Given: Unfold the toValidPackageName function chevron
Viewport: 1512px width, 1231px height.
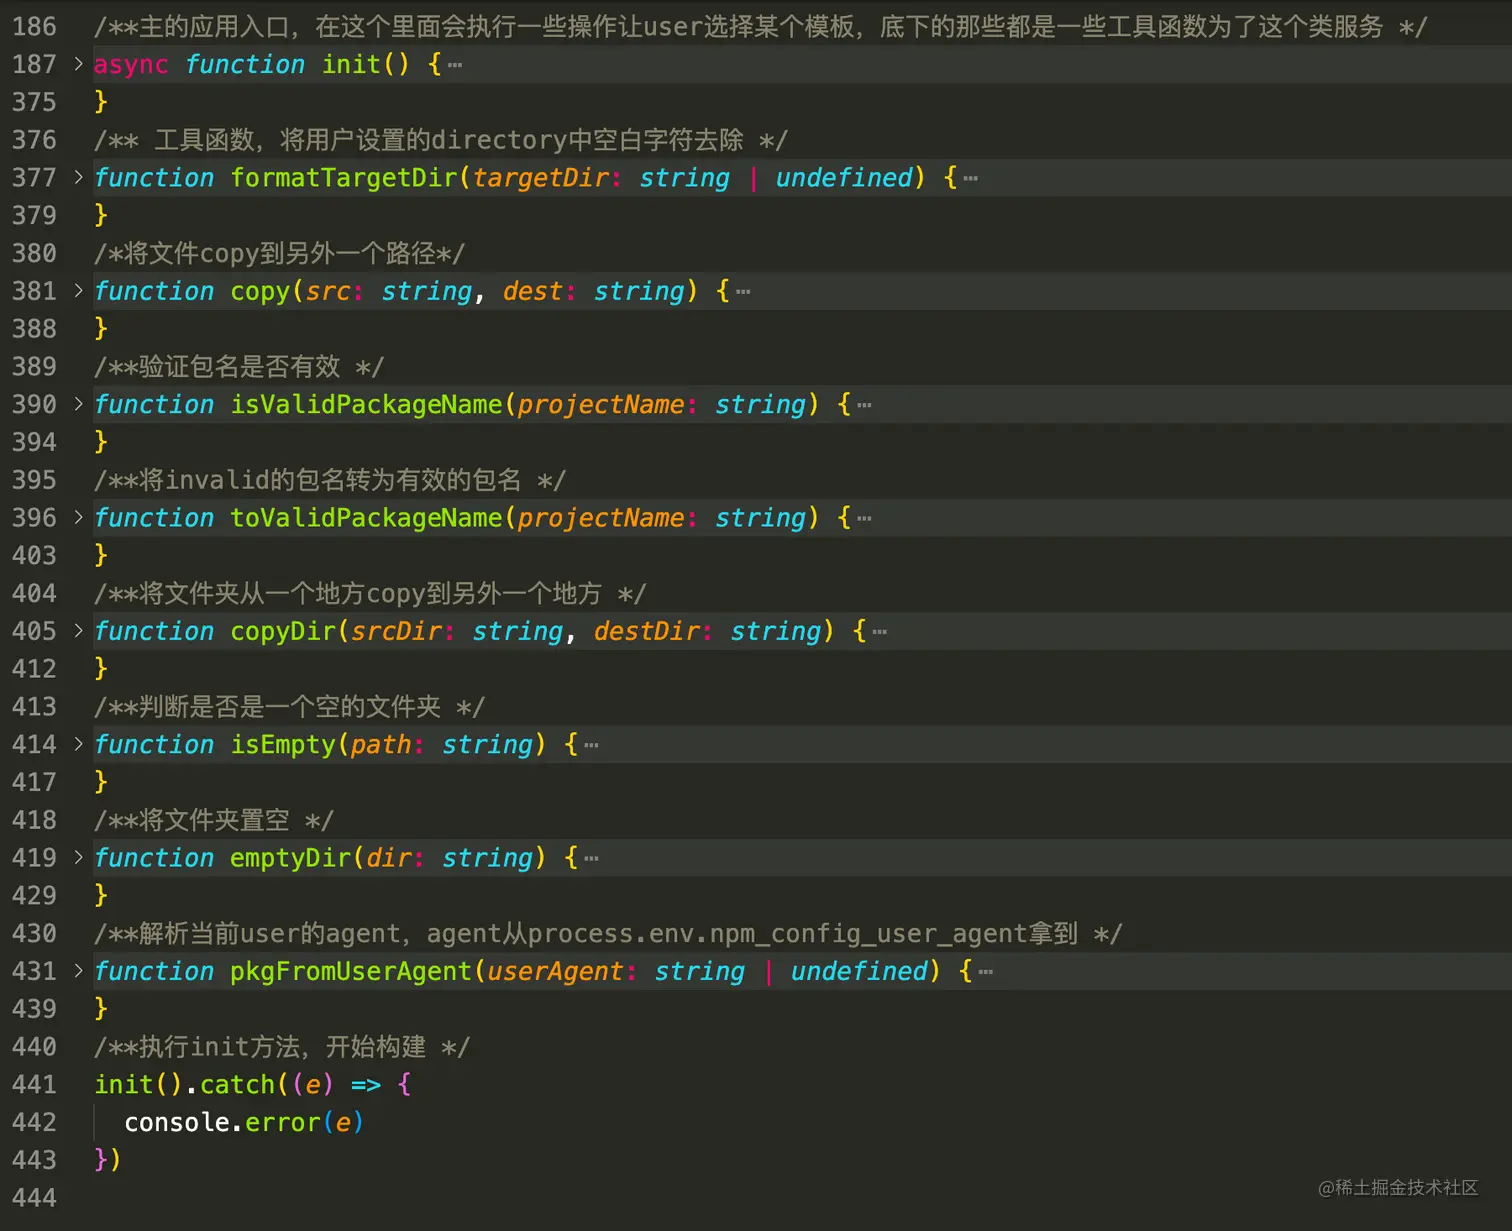Looking at the screenshot, I should point(78,517).
